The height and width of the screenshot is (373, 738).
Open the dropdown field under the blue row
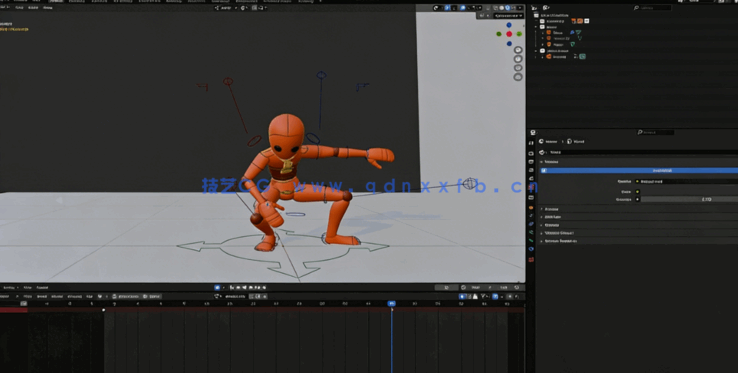(x=690, y=181)
